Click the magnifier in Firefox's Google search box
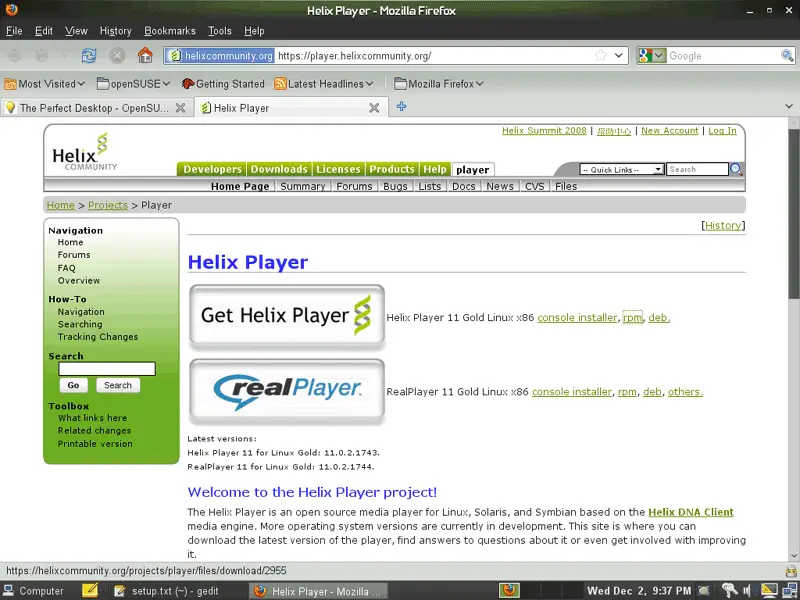 pyautogui.click(x=787, y=56)
